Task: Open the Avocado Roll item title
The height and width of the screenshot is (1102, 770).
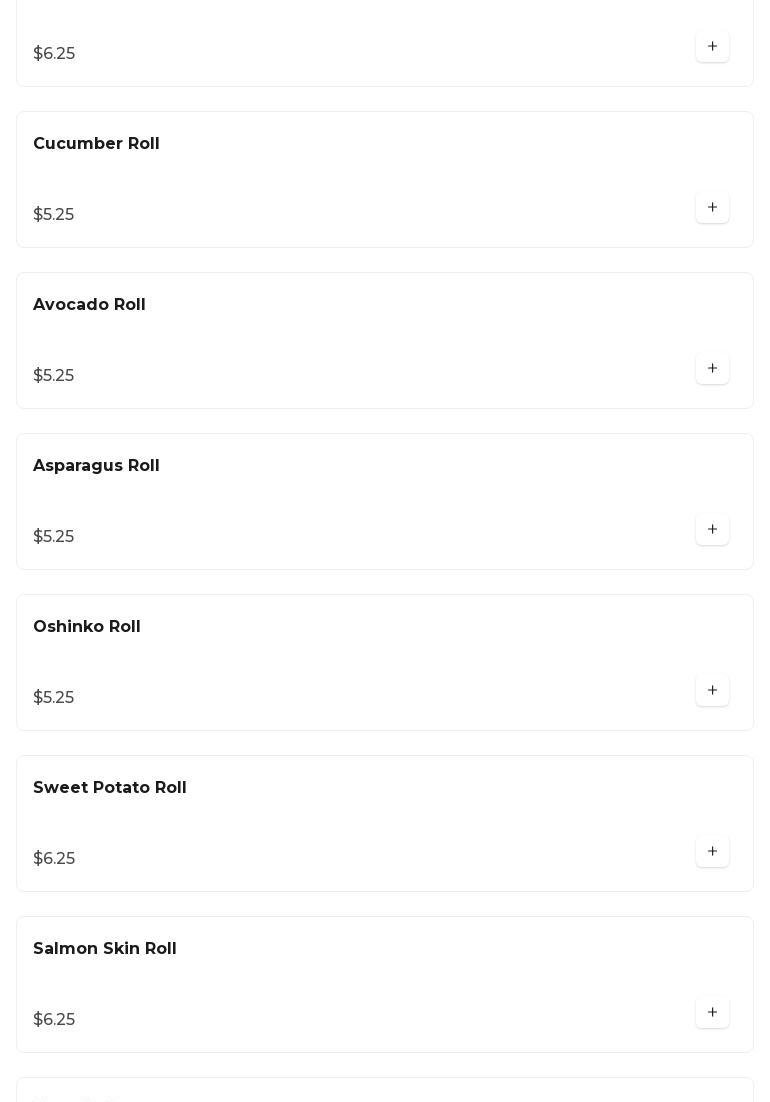Action: 89,305
